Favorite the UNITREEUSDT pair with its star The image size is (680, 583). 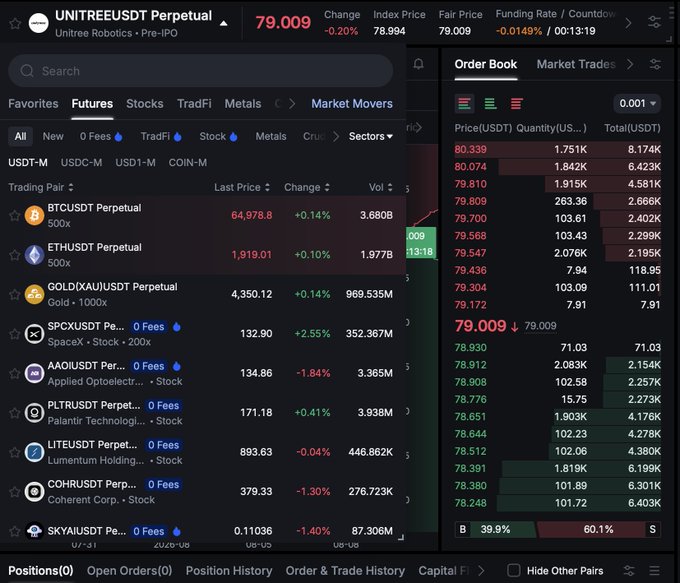coord(15,23)
